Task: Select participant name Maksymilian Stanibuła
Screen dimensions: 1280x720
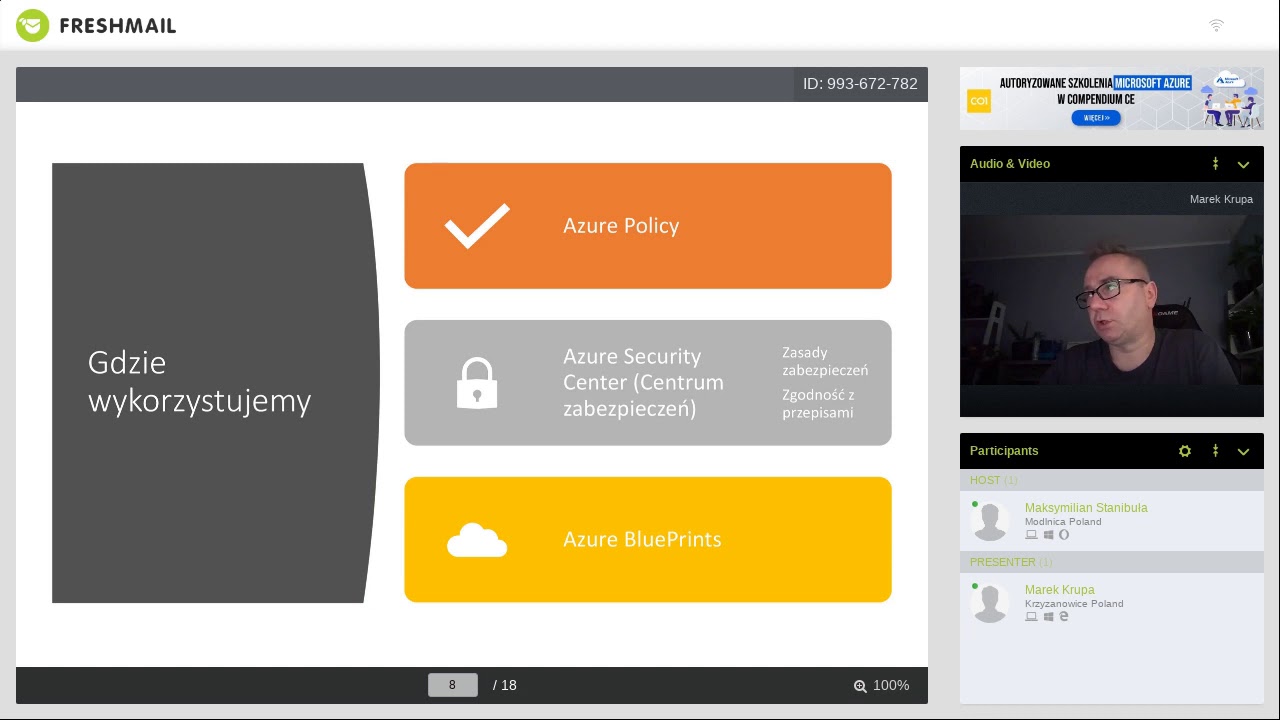Action: tap(1086, 508)
